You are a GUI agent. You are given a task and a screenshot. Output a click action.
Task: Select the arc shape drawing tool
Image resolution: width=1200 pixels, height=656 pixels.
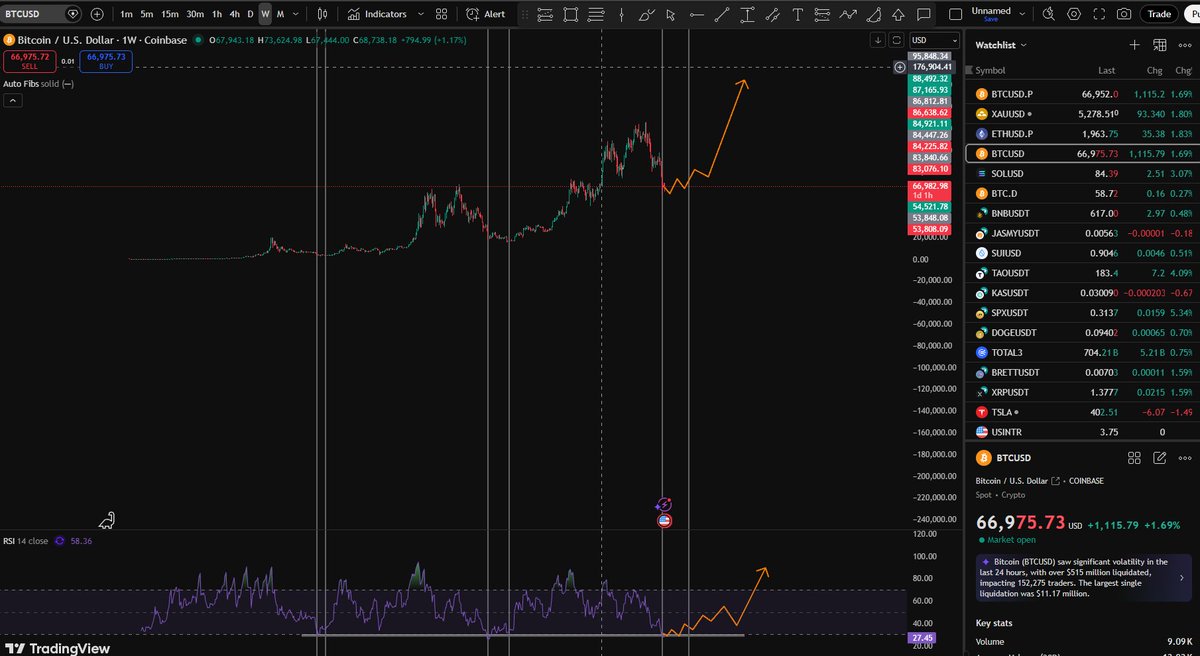click(x=873, y=14)
